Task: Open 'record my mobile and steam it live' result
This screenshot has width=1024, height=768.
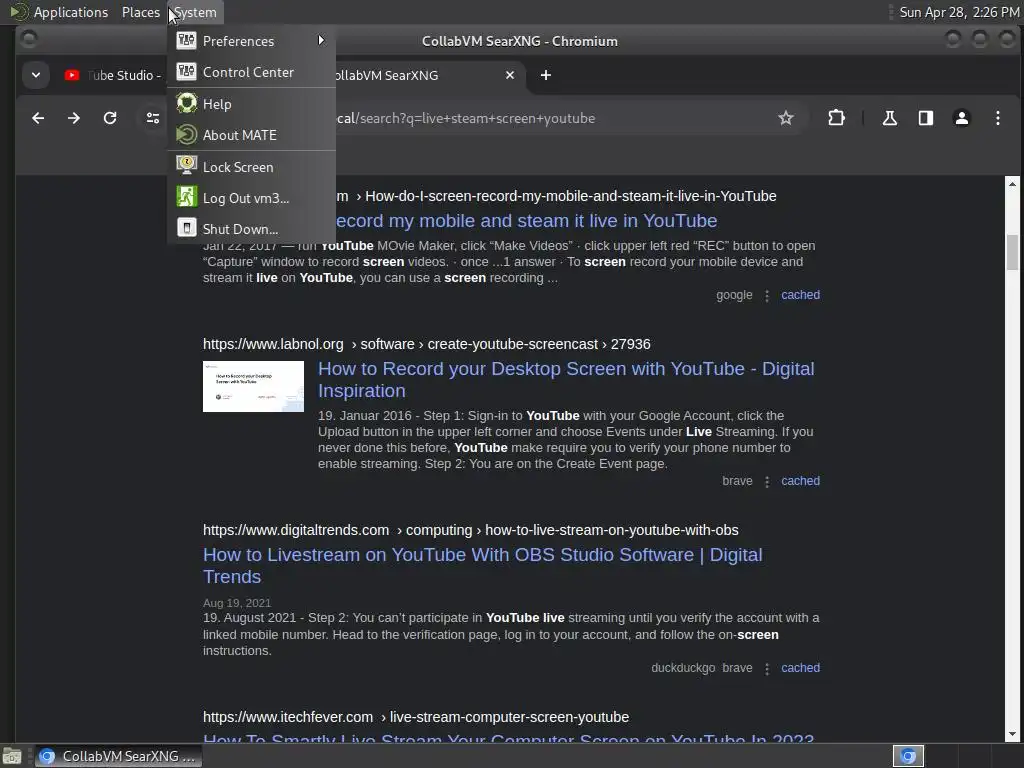Action: coord(526,221)
